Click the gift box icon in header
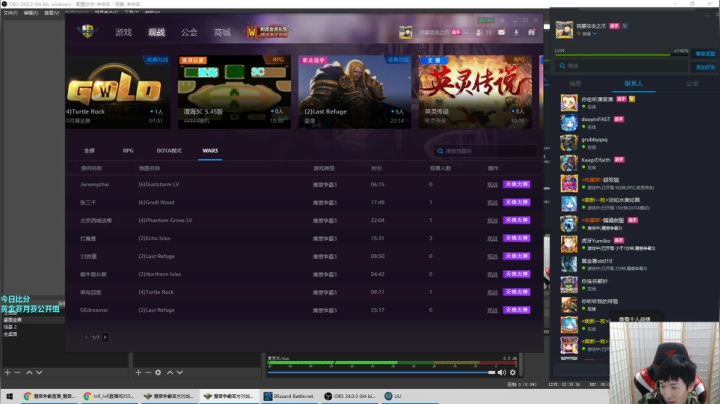720x404 pixels. click(x=531, y=32)
